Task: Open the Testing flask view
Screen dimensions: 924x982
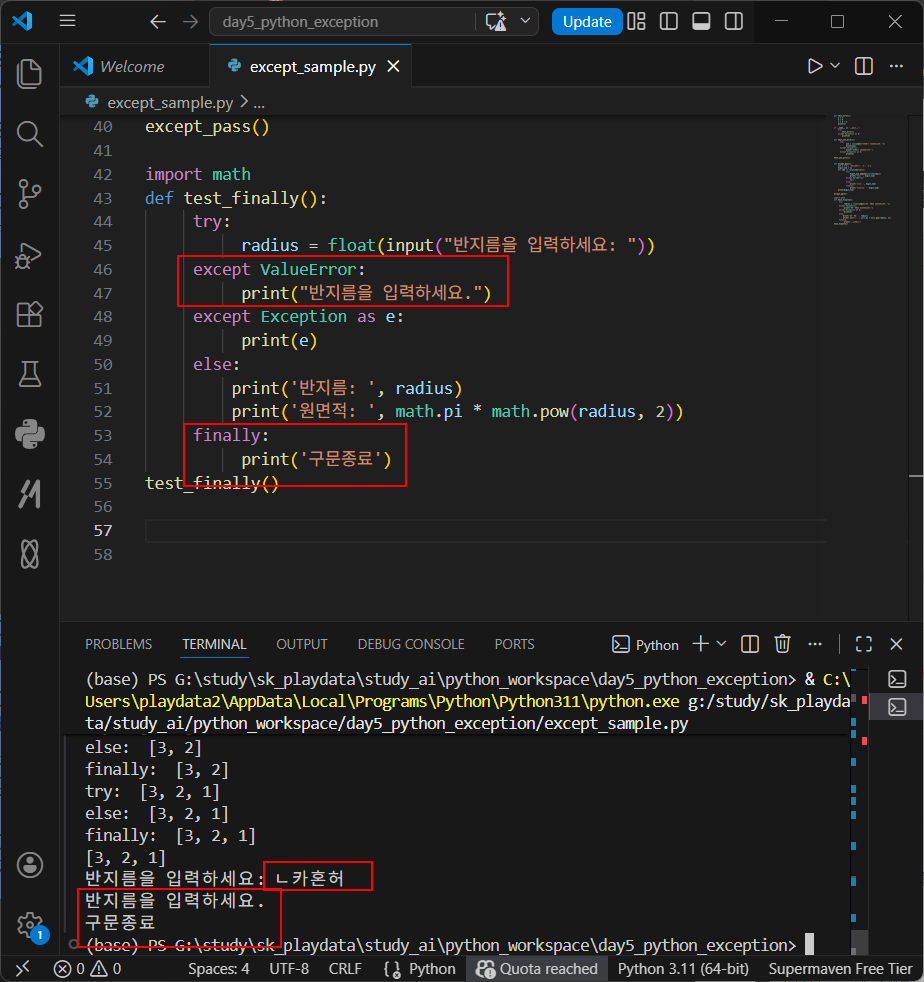Action: 29,374
